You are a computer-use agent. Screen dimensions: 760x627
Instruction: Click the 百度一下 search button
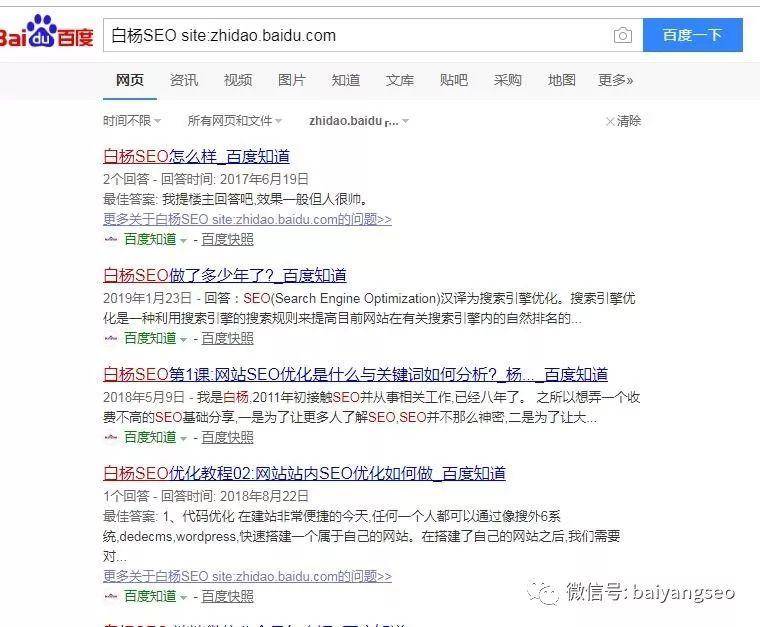point(693,35)
